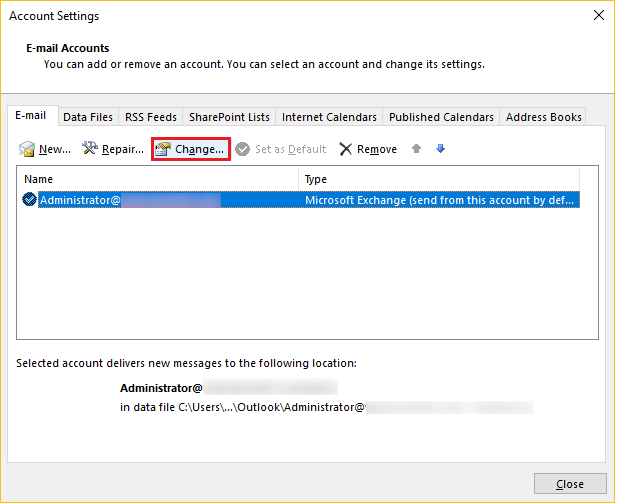The width and height of the screenshot is (617, 504).
Task: Click the Change... button label
Action: click(x=200, y=149)
